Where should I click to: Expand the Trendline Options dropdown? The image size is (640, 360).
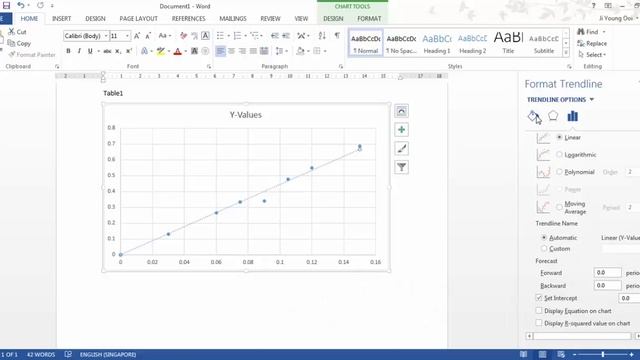[x=592, y=100]
